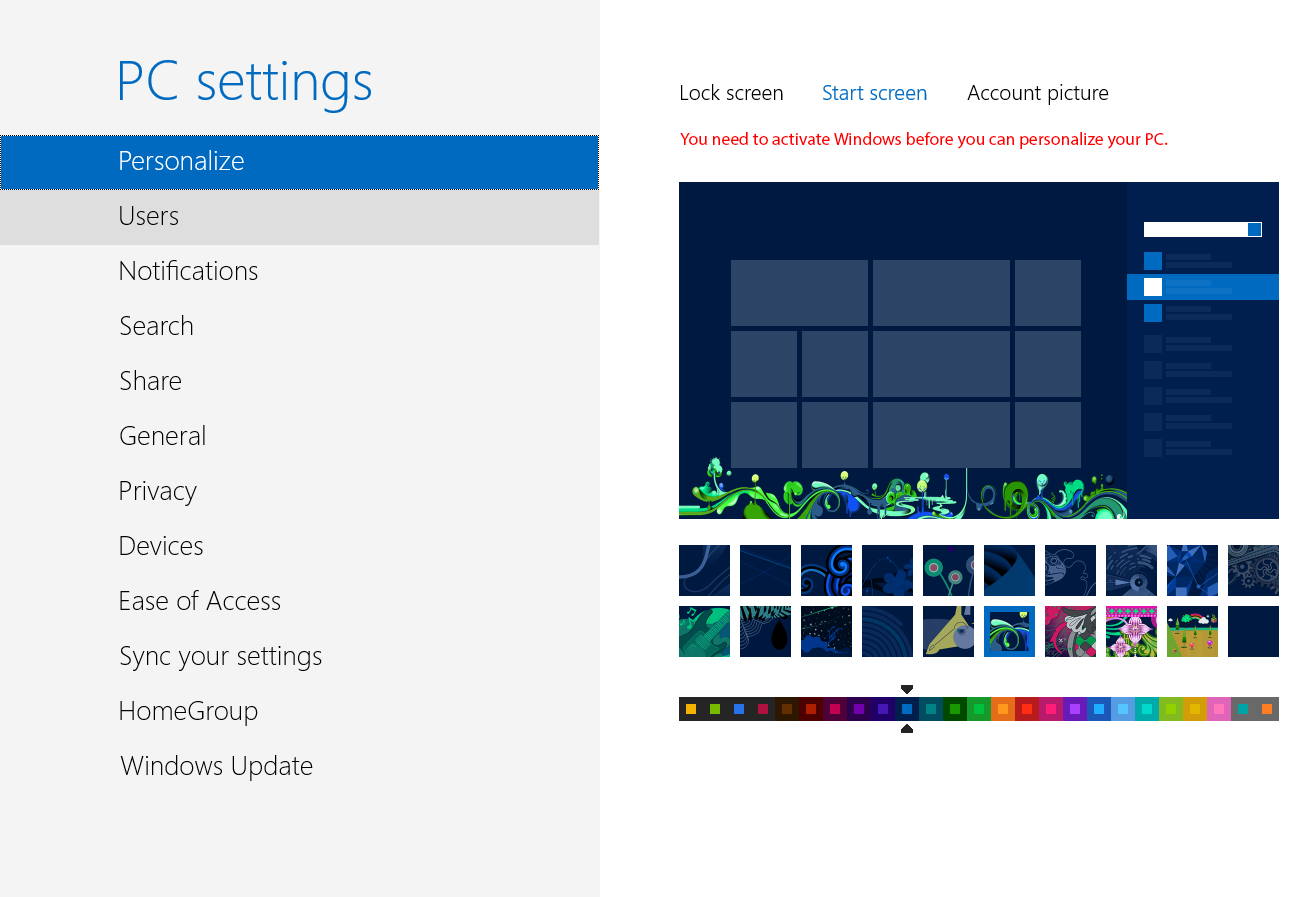Image resolution: width=1316 pixels, height=897 pixels.
Task: Pick the dark gray swatch with lime accent
Action: [x=715, y=709]
